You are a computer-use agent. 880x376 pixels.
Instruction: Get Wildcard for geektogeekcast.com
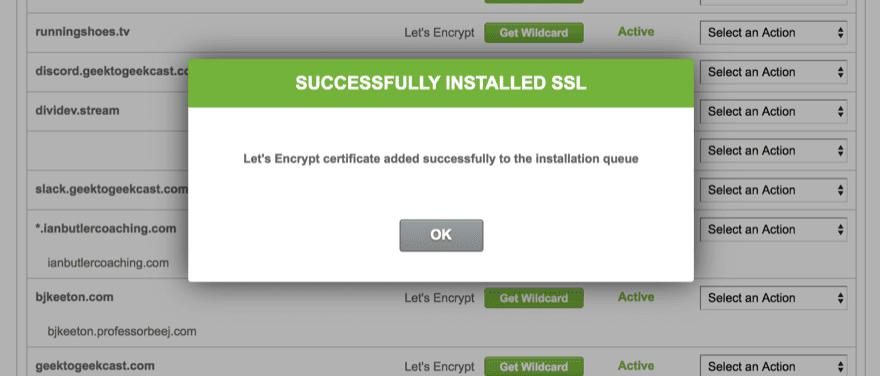pyautogui.click(x=534, y=366)
